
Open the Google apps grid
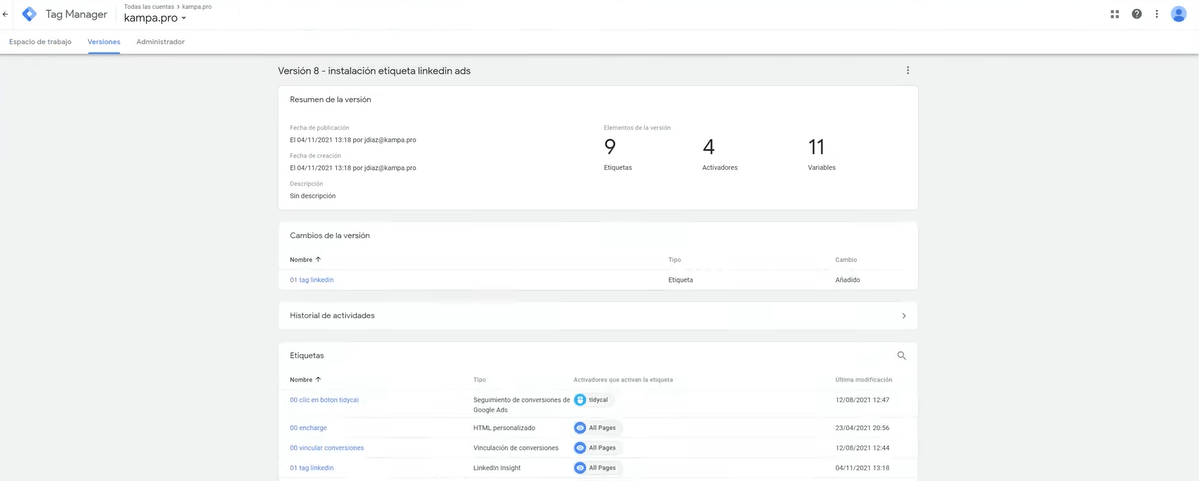click(1115, 14)
